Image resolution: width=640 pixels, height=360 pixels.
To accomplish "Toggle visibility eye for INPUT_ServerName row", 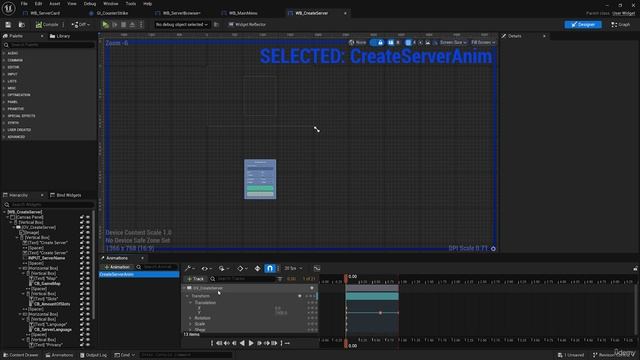I will [x=88, y=258].
